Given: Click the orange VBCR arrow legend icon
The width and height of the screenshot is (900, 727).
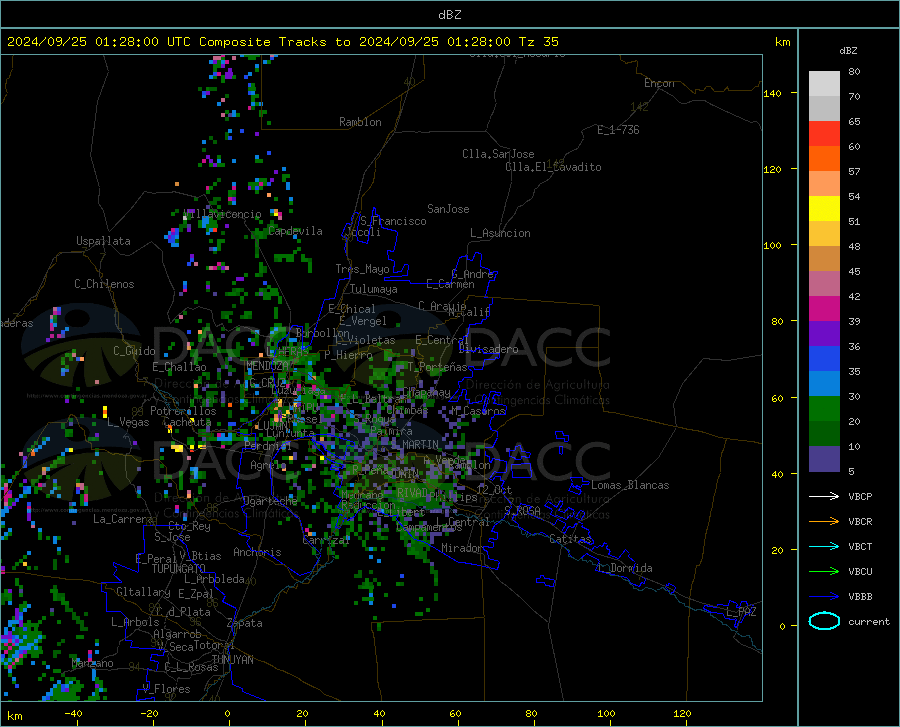Looking at the screenshot, I should point(824,522).
